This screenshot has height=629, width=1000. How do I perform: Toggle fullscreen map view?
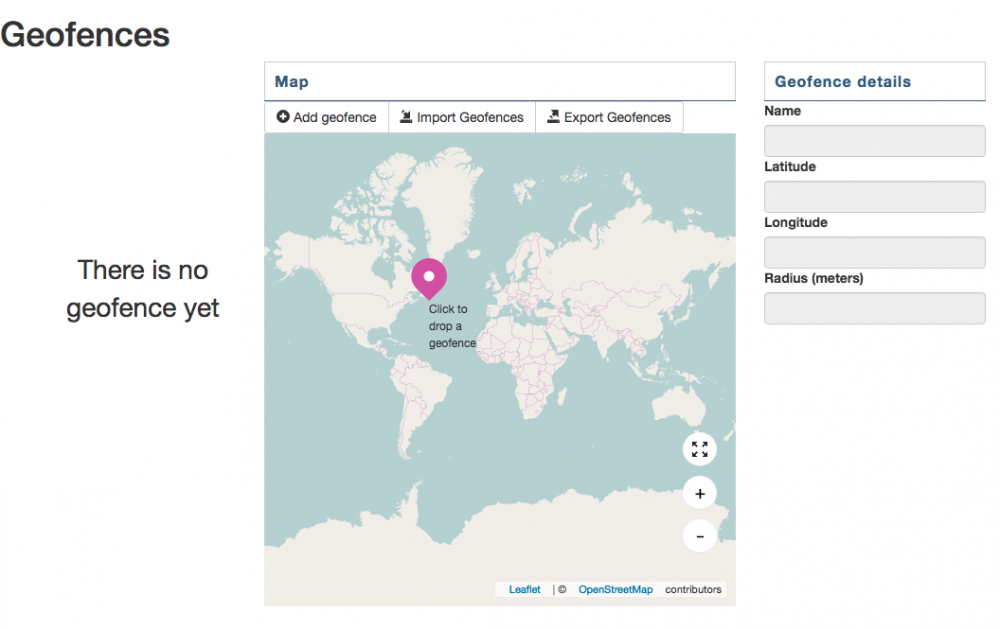point(700,449)
